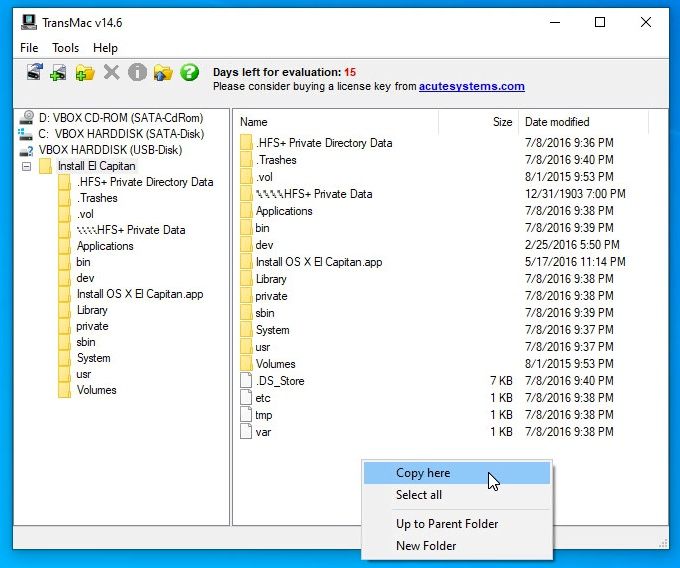The image size is (680, 568).
Task: Sort by the Date modified column header
Action: 557,122
